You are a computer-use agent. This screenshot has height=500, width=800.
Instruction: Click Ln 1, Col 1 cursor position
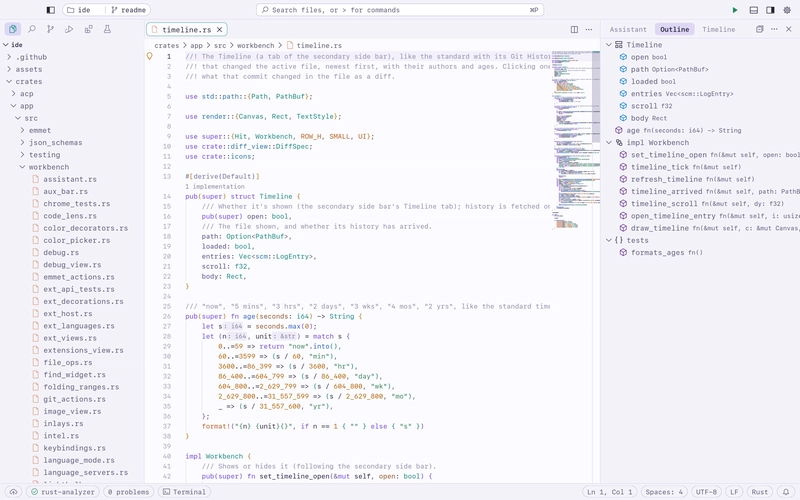[x=610, y=492]
